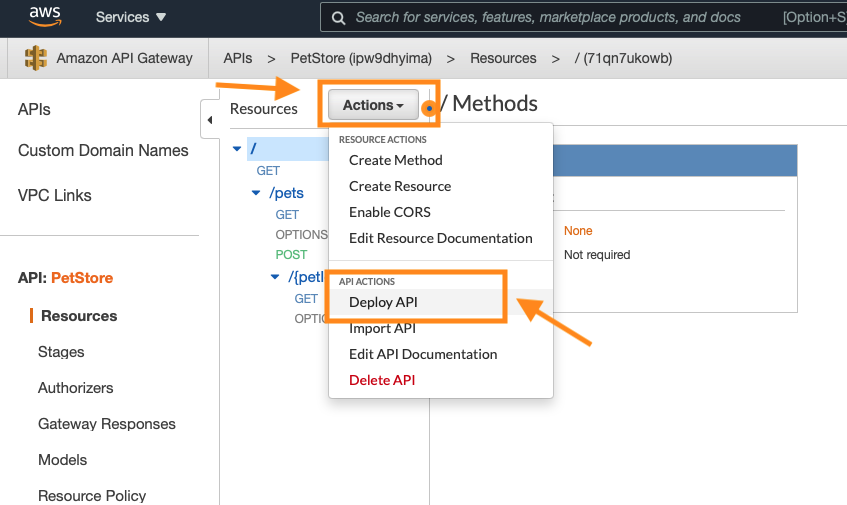Focus the AWS services search field
The width and height of the screenshot is (847, 505).
tap(583, 17)
